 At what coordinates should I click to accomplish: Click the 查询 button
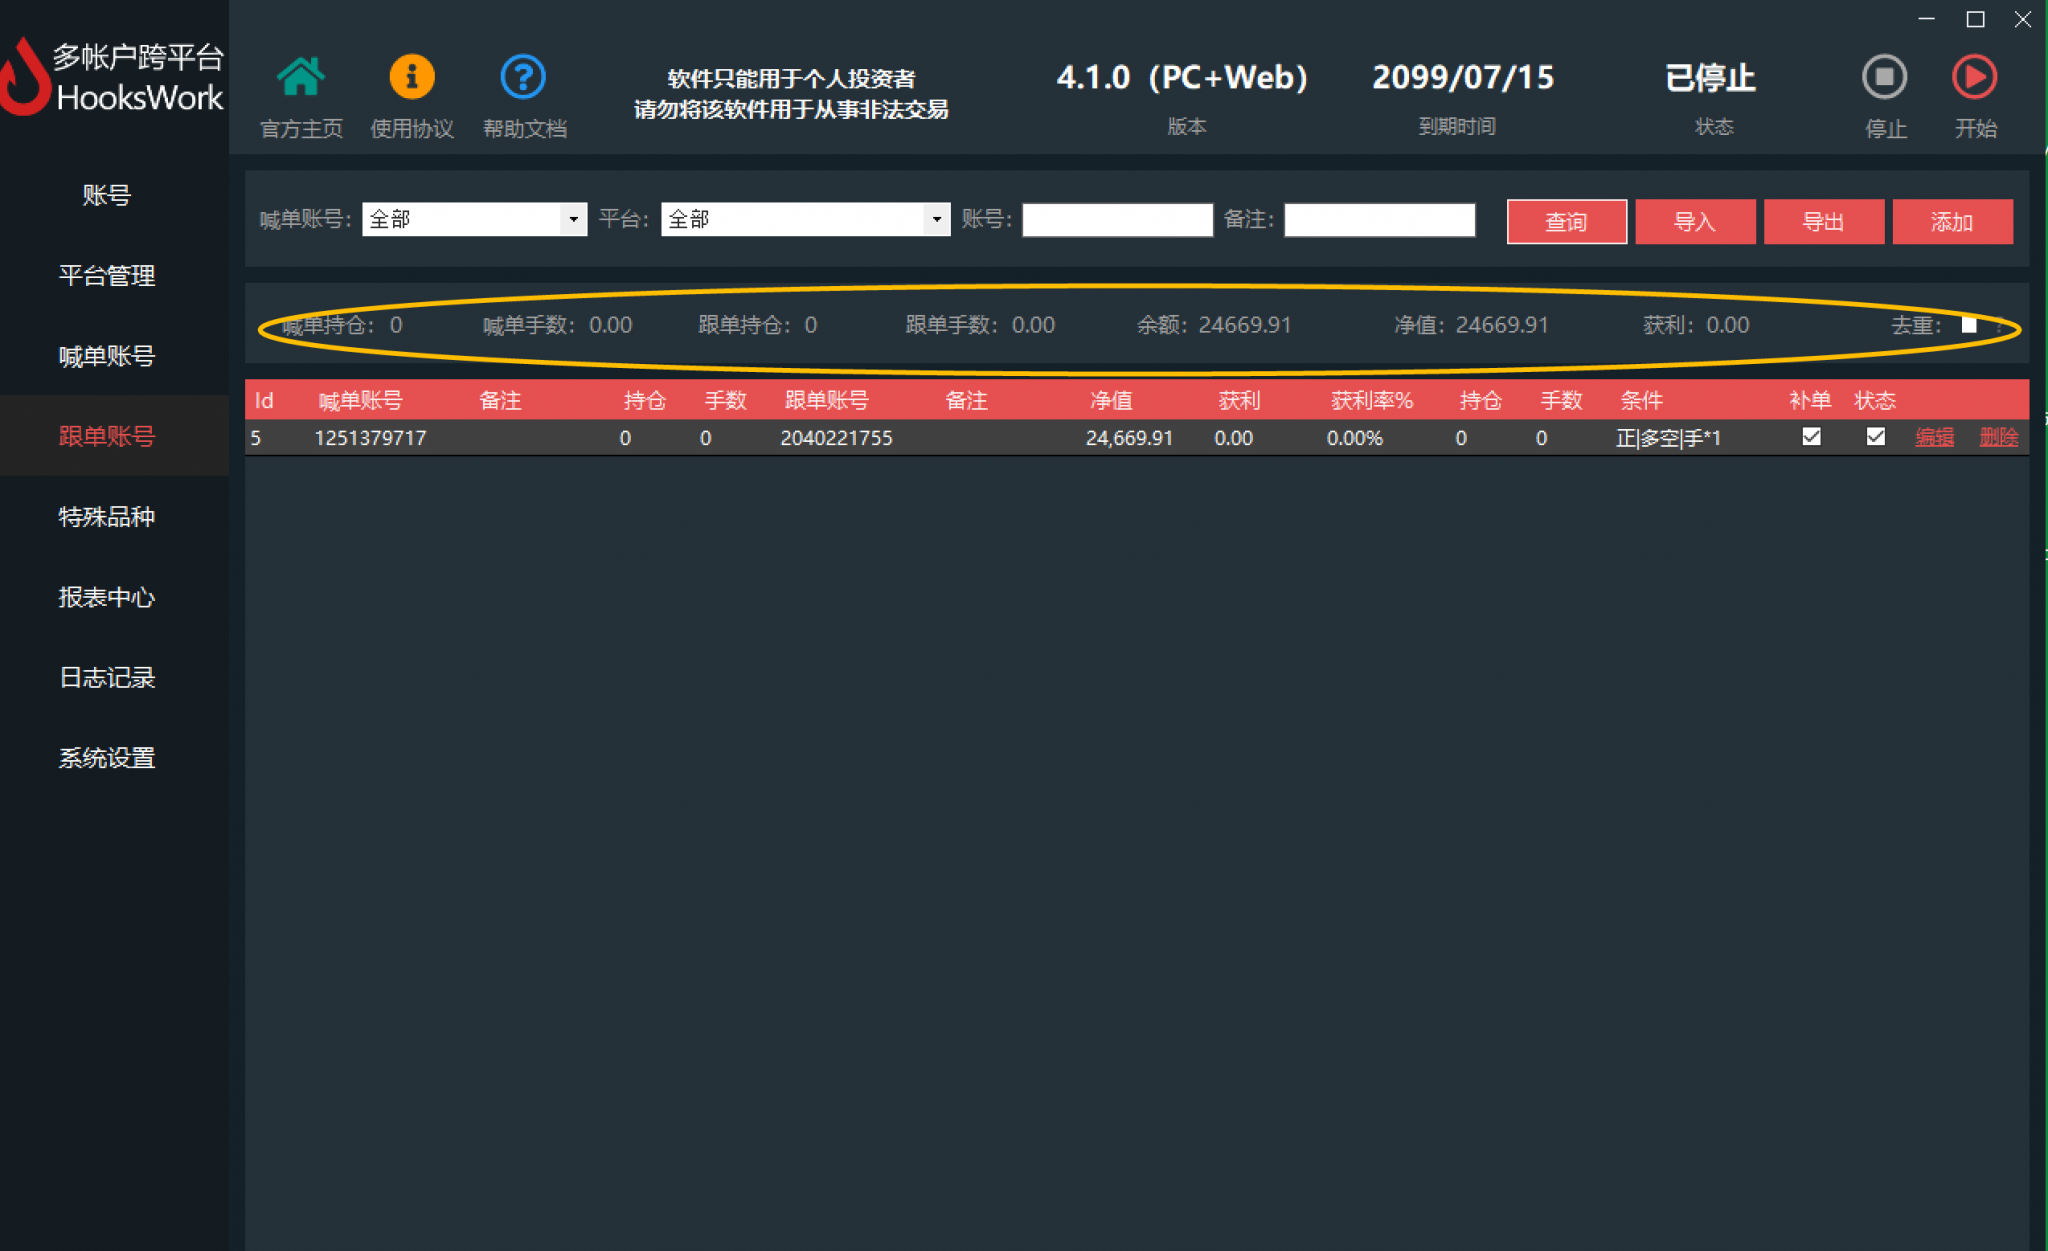1566,221
